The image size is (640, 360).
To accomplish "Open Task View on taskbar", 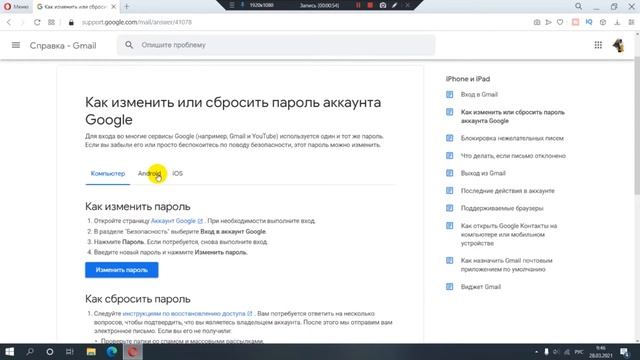I will tap(70, 352).
